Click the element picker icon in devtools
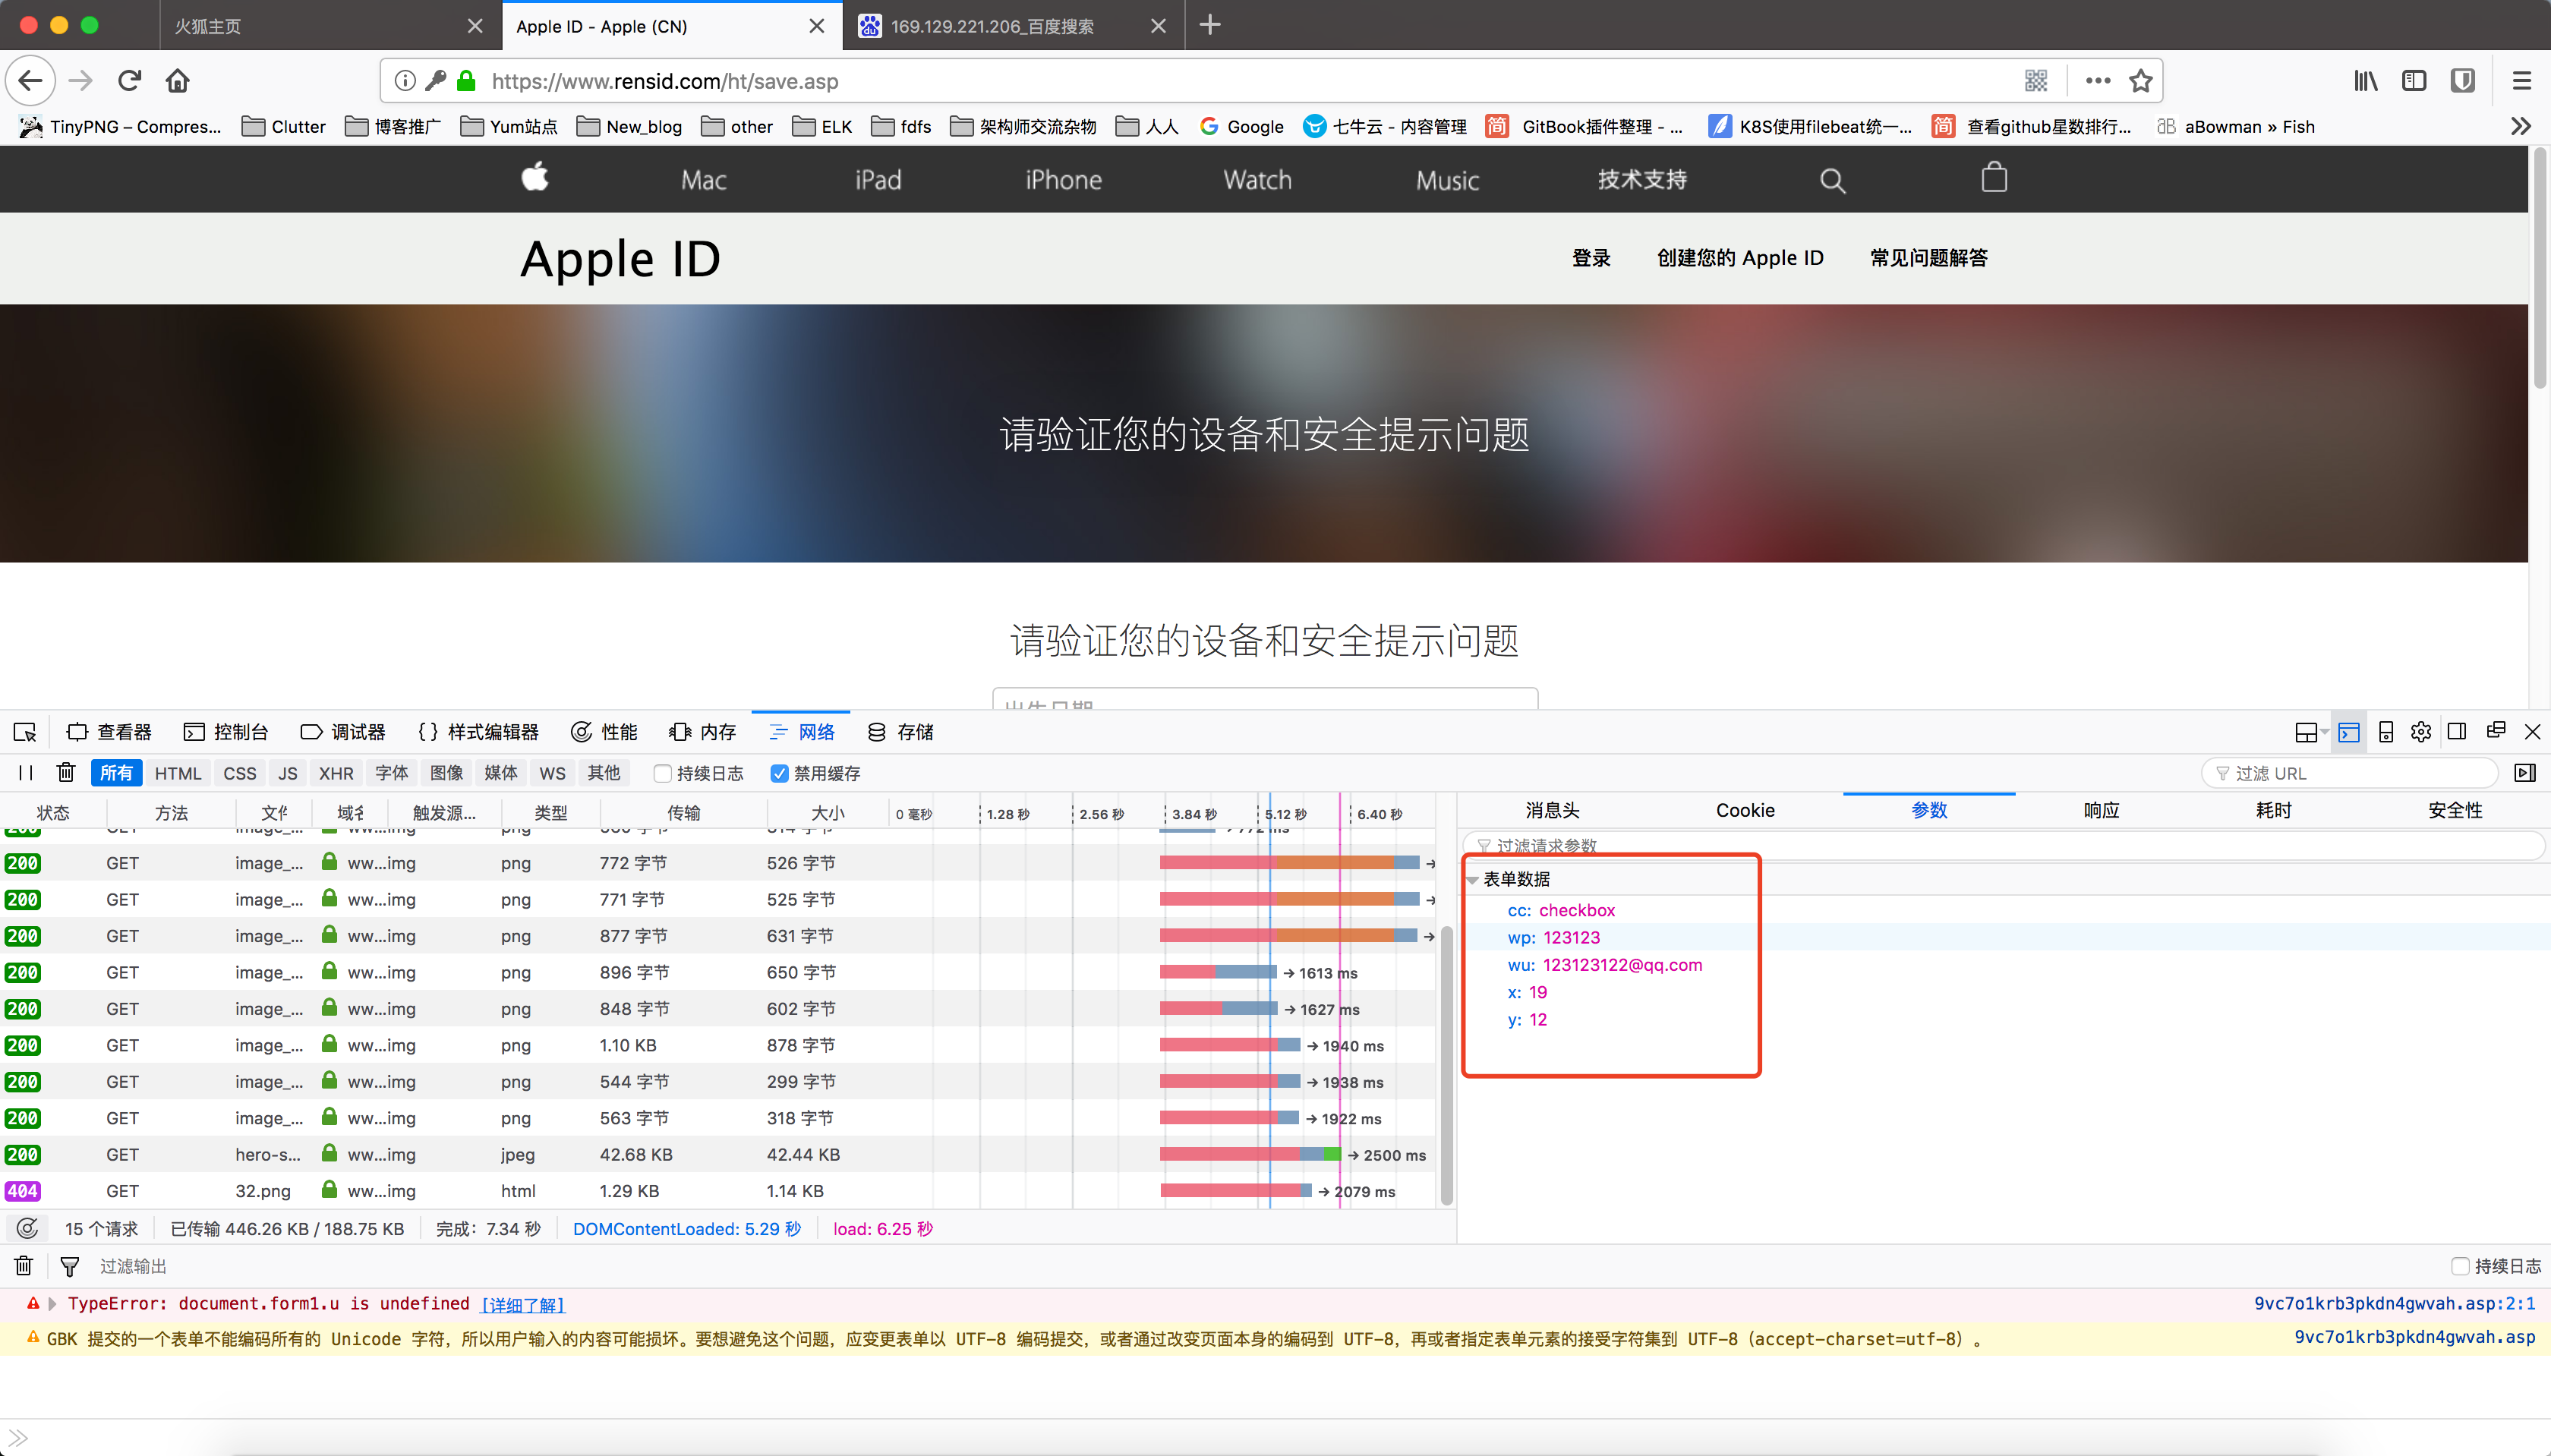 pyautogui.click(x=25, y=732)
